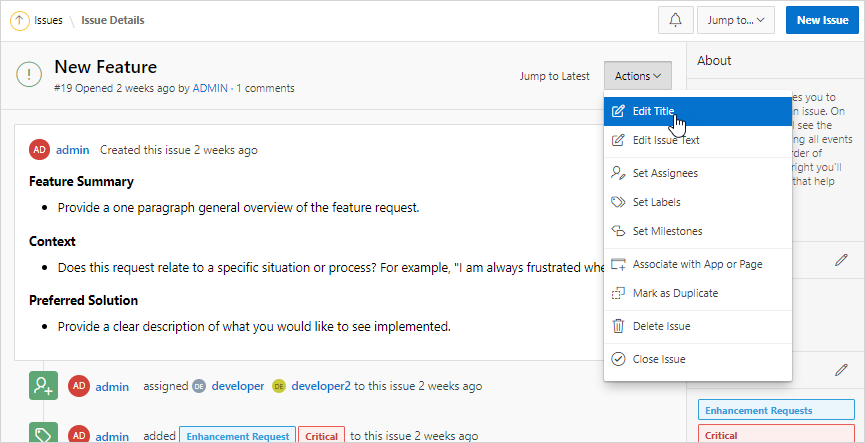Collapse the Actions dropdown menu

pos(638,76)
